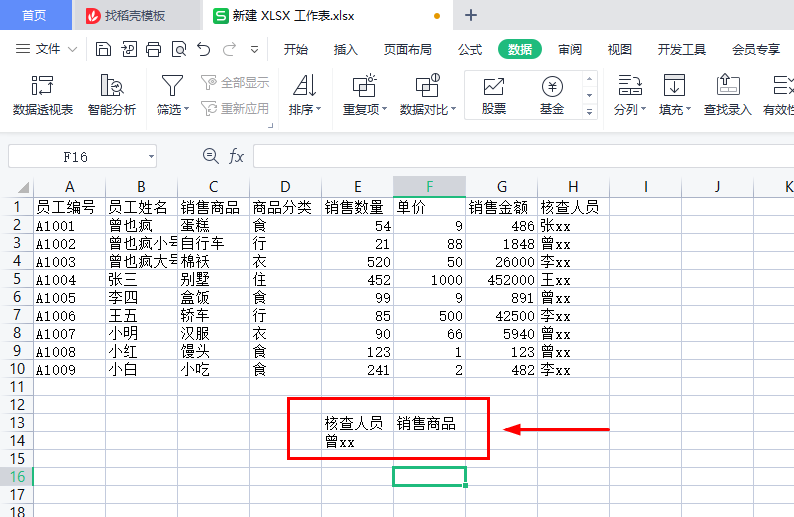Click the 分列 text-to-columns icon
The height and width of the screenshot is (517, 794).
[630, 86]
